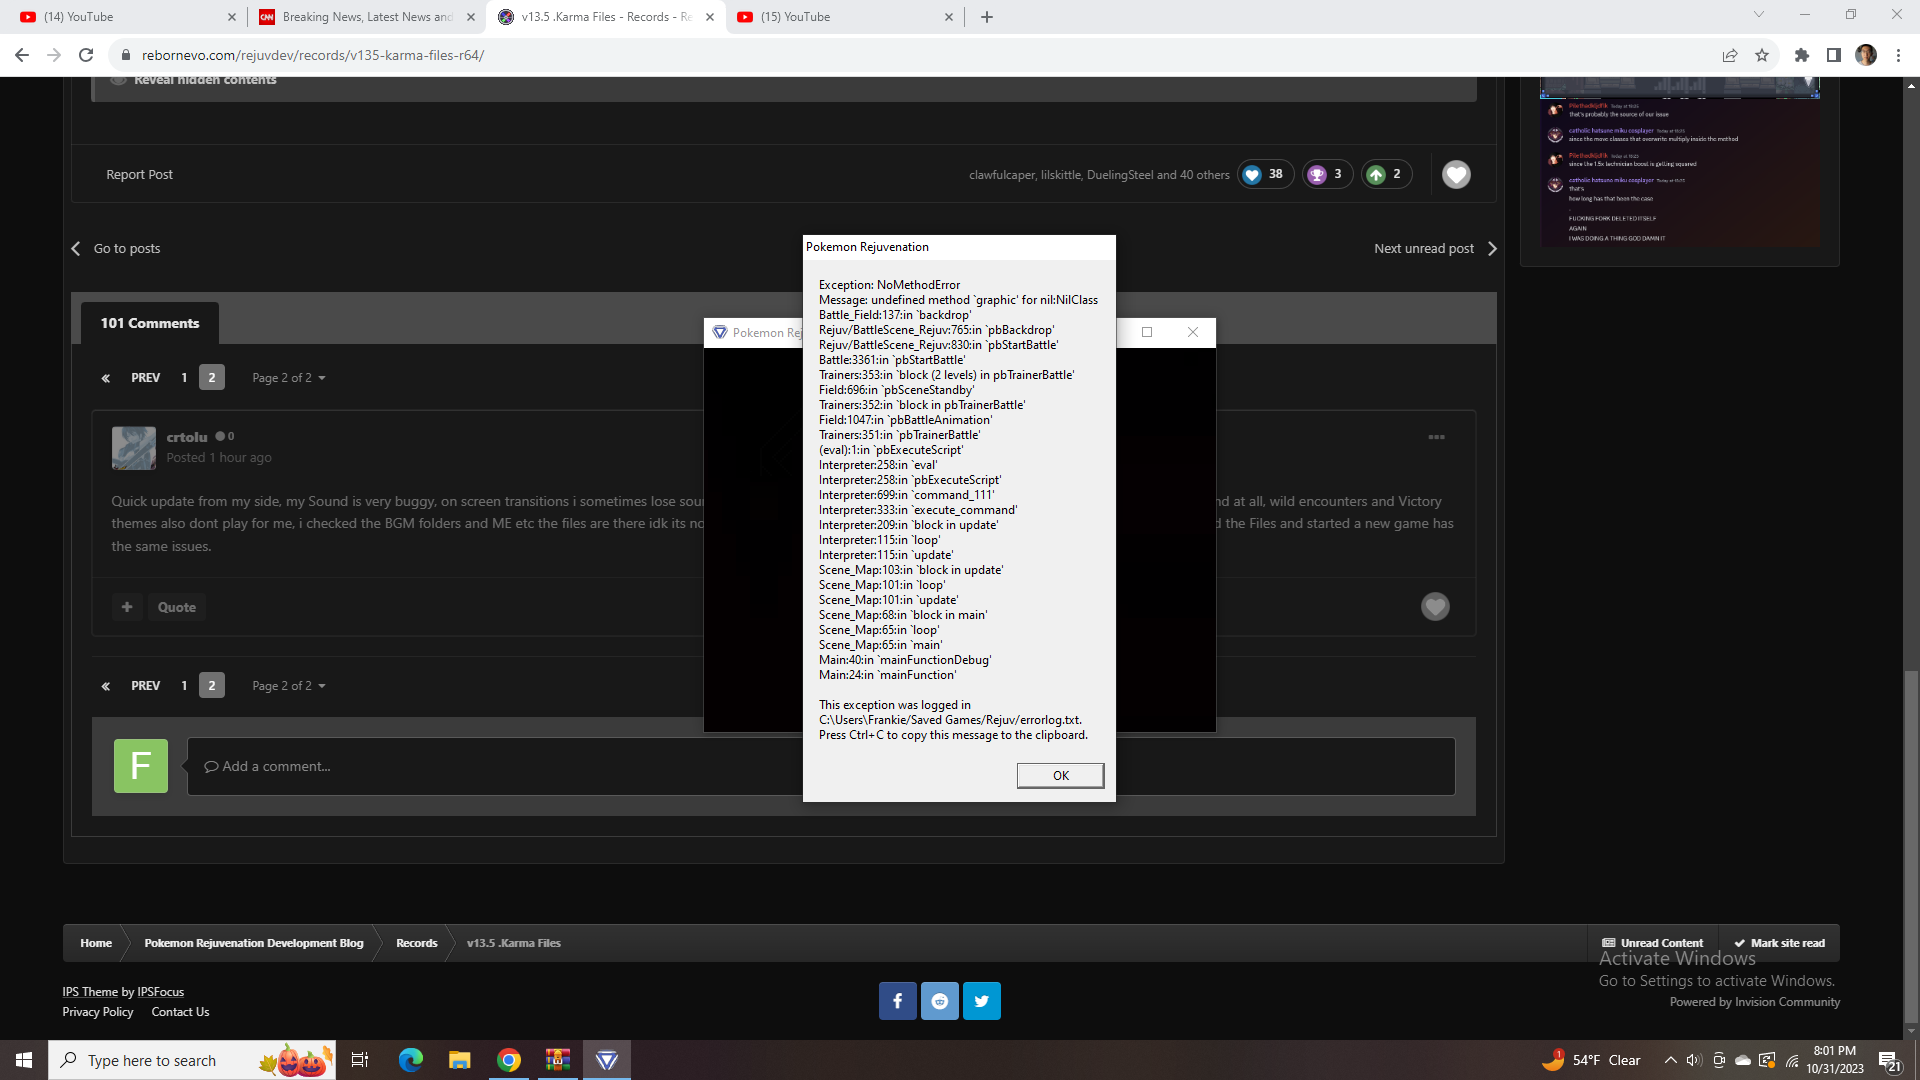Click the taskbar search box
This screenshot has width=1920, height=1080.
(192, 1060)
